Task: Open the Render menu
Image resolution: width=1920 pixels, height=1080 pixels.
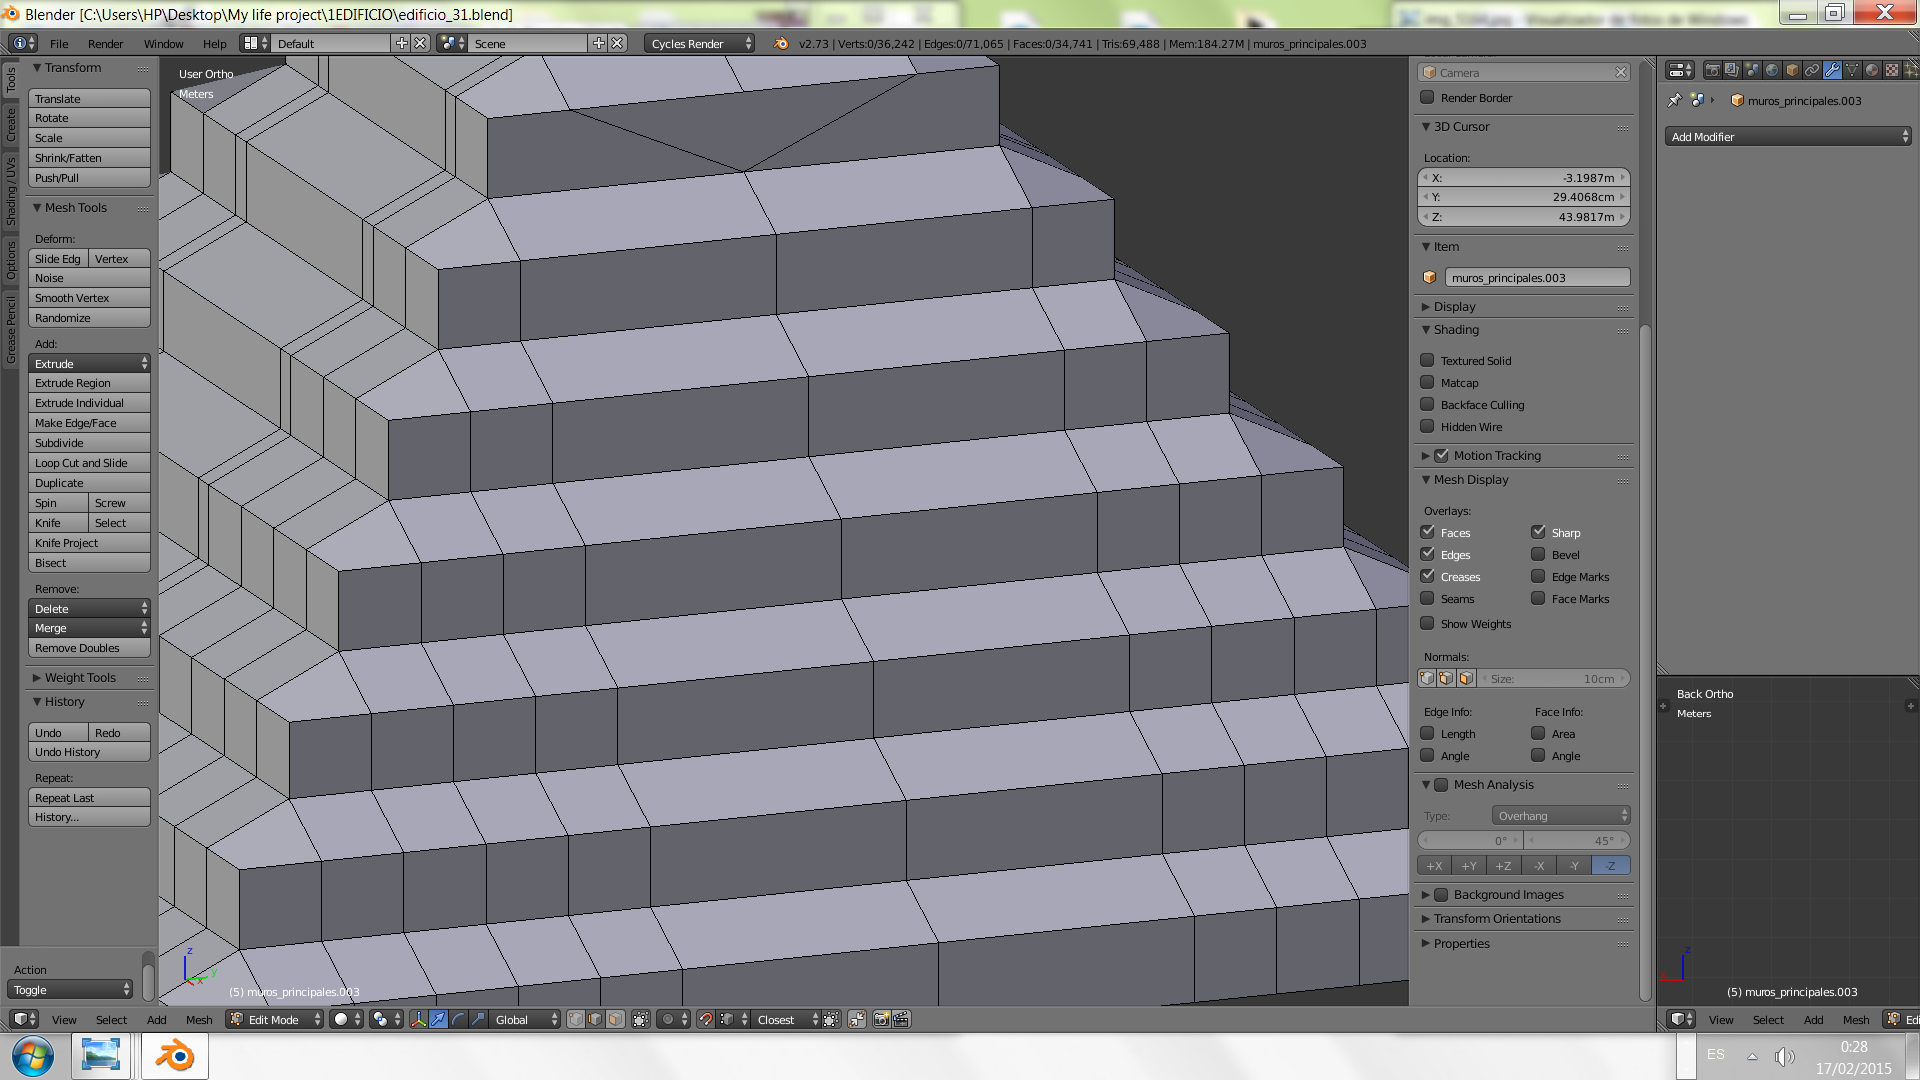Action: [x=105, y=44]
